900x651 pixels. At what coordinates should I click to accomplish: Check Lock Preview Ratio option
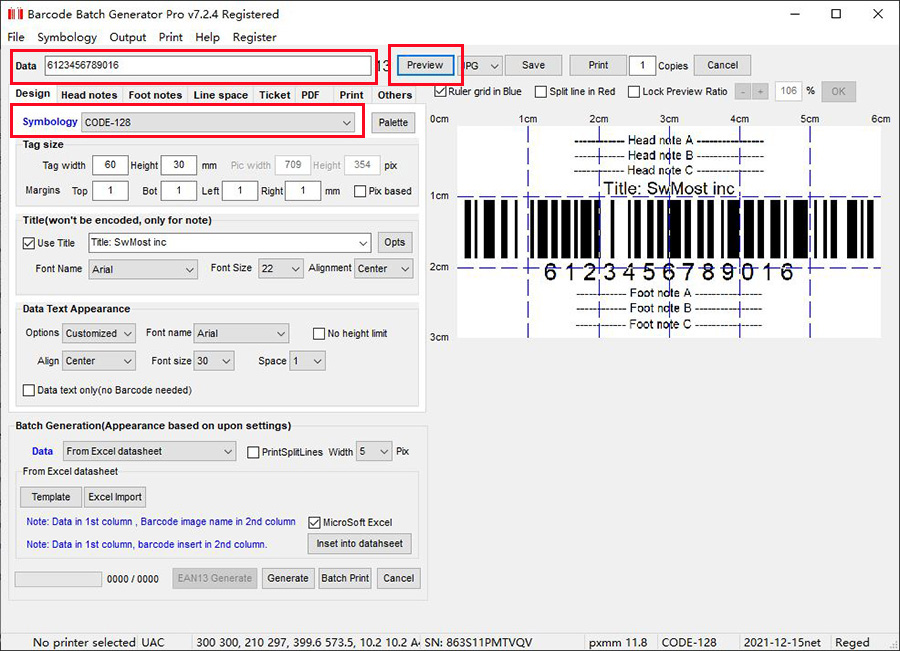tap(634, 92)
